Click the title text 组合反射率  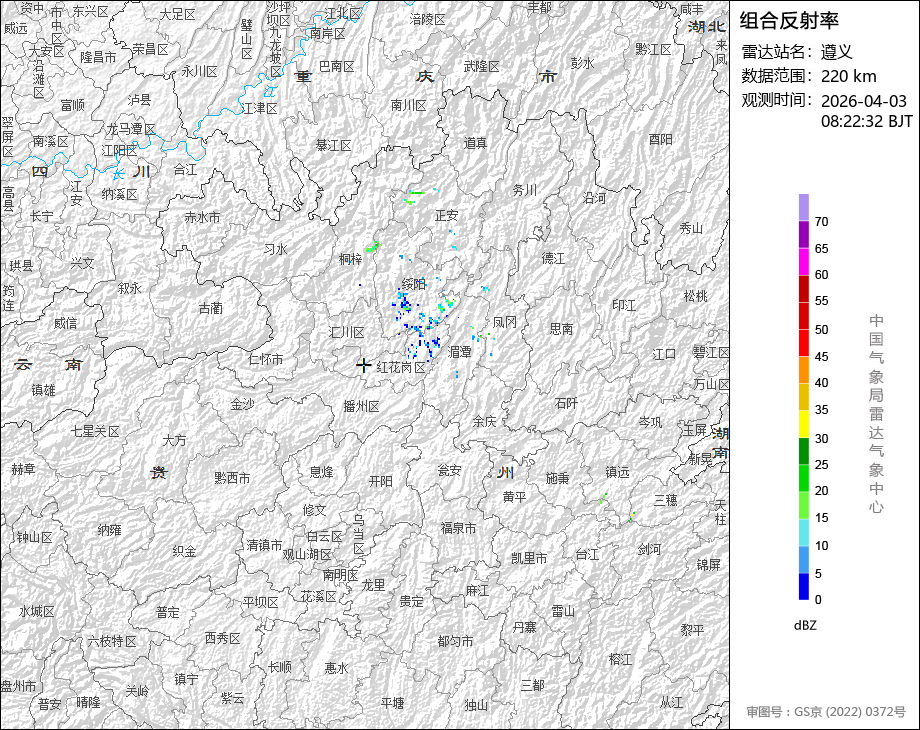(789, 21)
